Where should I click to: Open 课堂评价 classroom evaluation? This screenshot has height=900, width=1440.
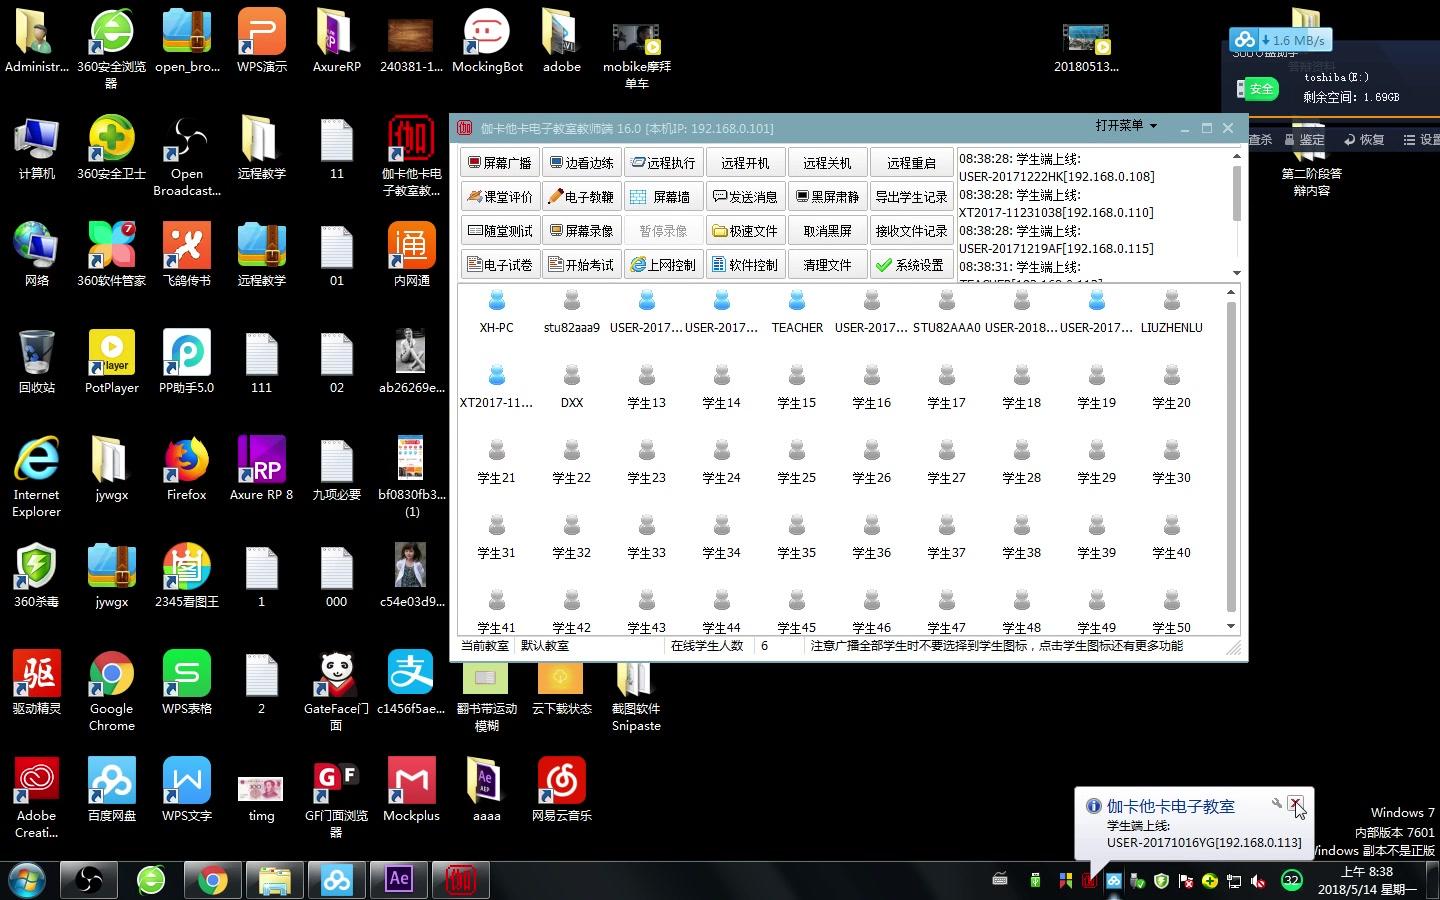click(x=500, y=197)
